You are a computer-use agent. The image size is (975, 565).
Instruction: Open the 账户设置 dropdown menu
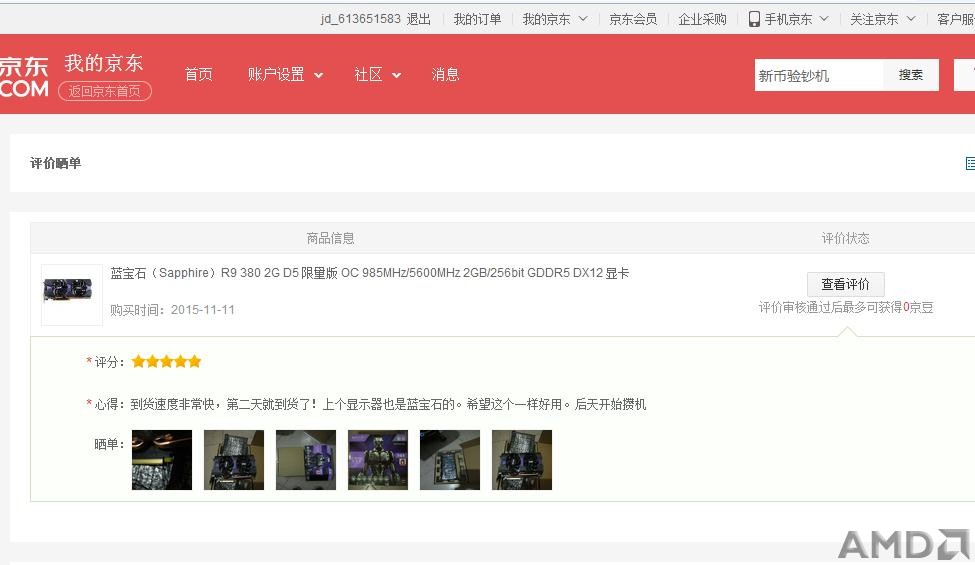coord(285,75)
